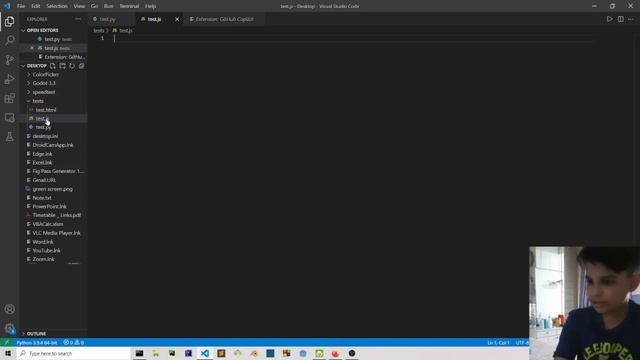Switch to the test.js editor tab

[x=159, y=19]
